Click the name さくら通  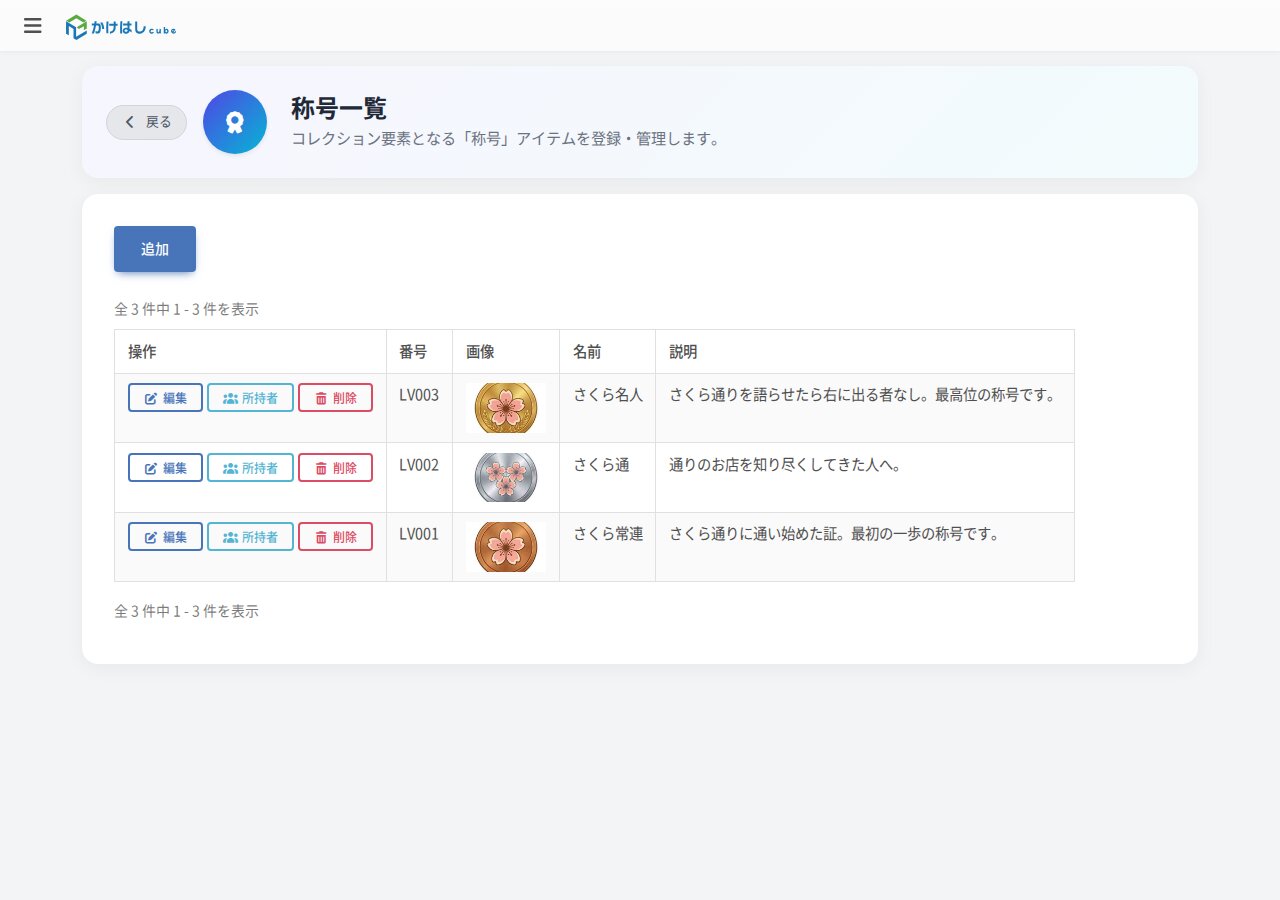[x=601, y=465]
